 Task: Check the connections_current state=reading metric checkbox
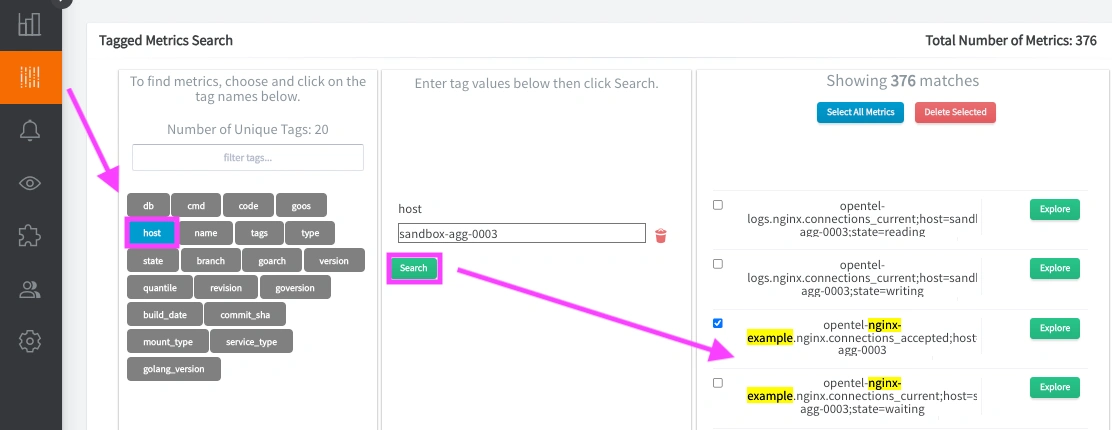click(x=718, y=205)
